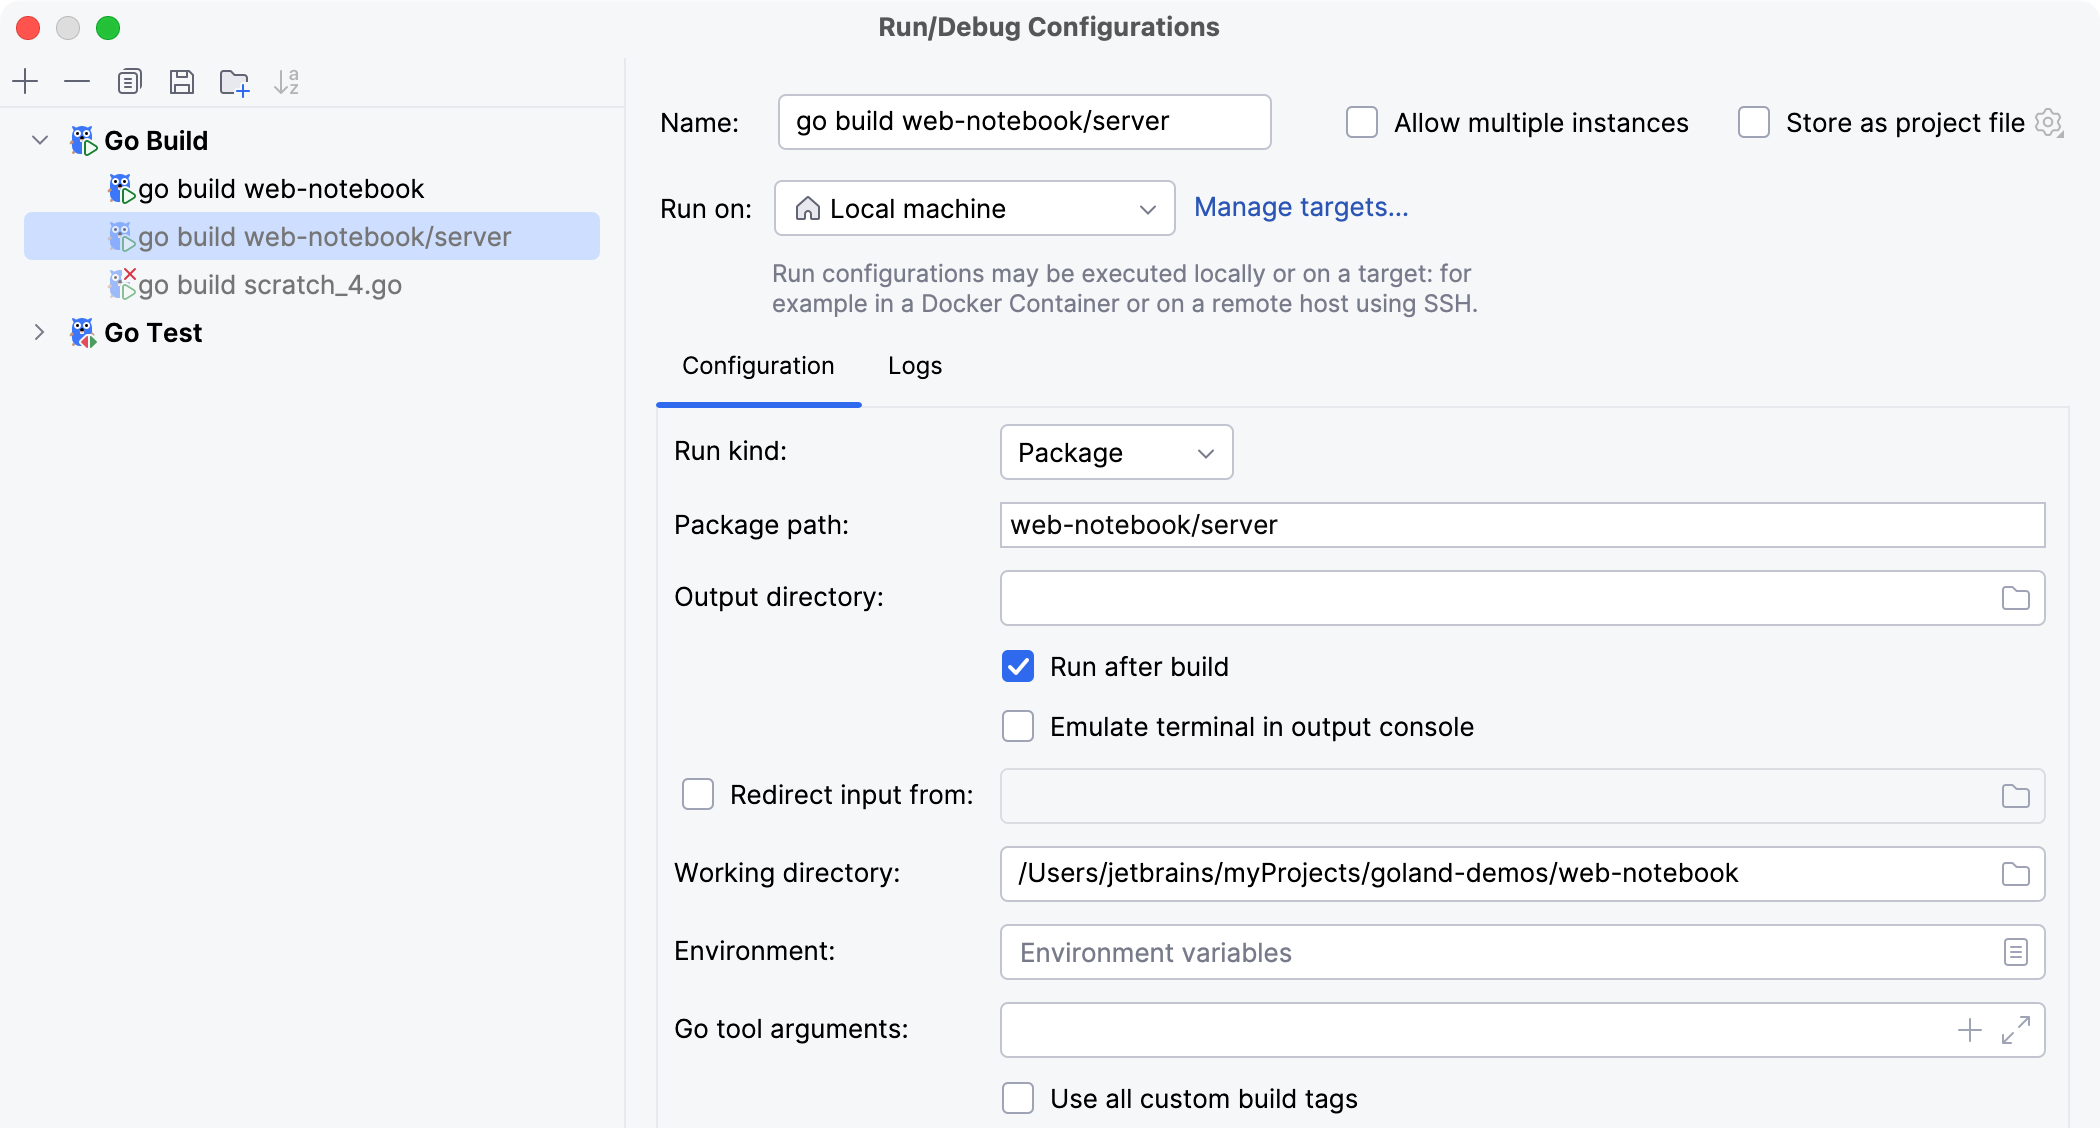Enable Redirect input from checkbox

tap(697, 794)
